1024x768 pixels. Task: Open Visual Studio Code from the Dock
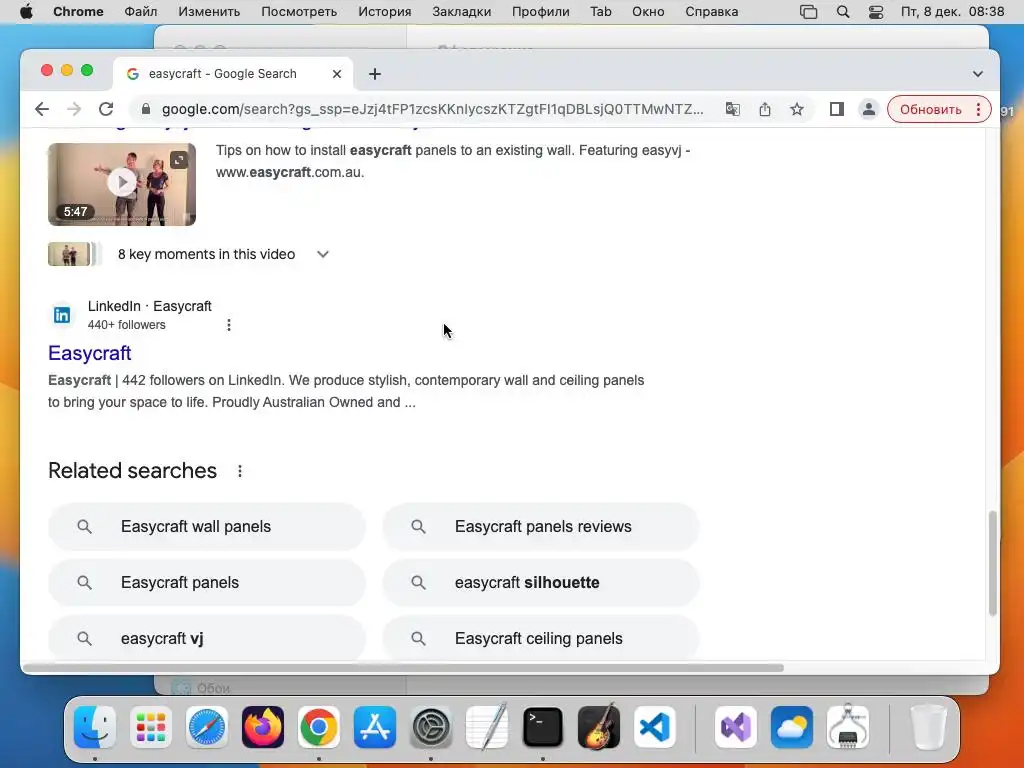[x=655, y=727]
